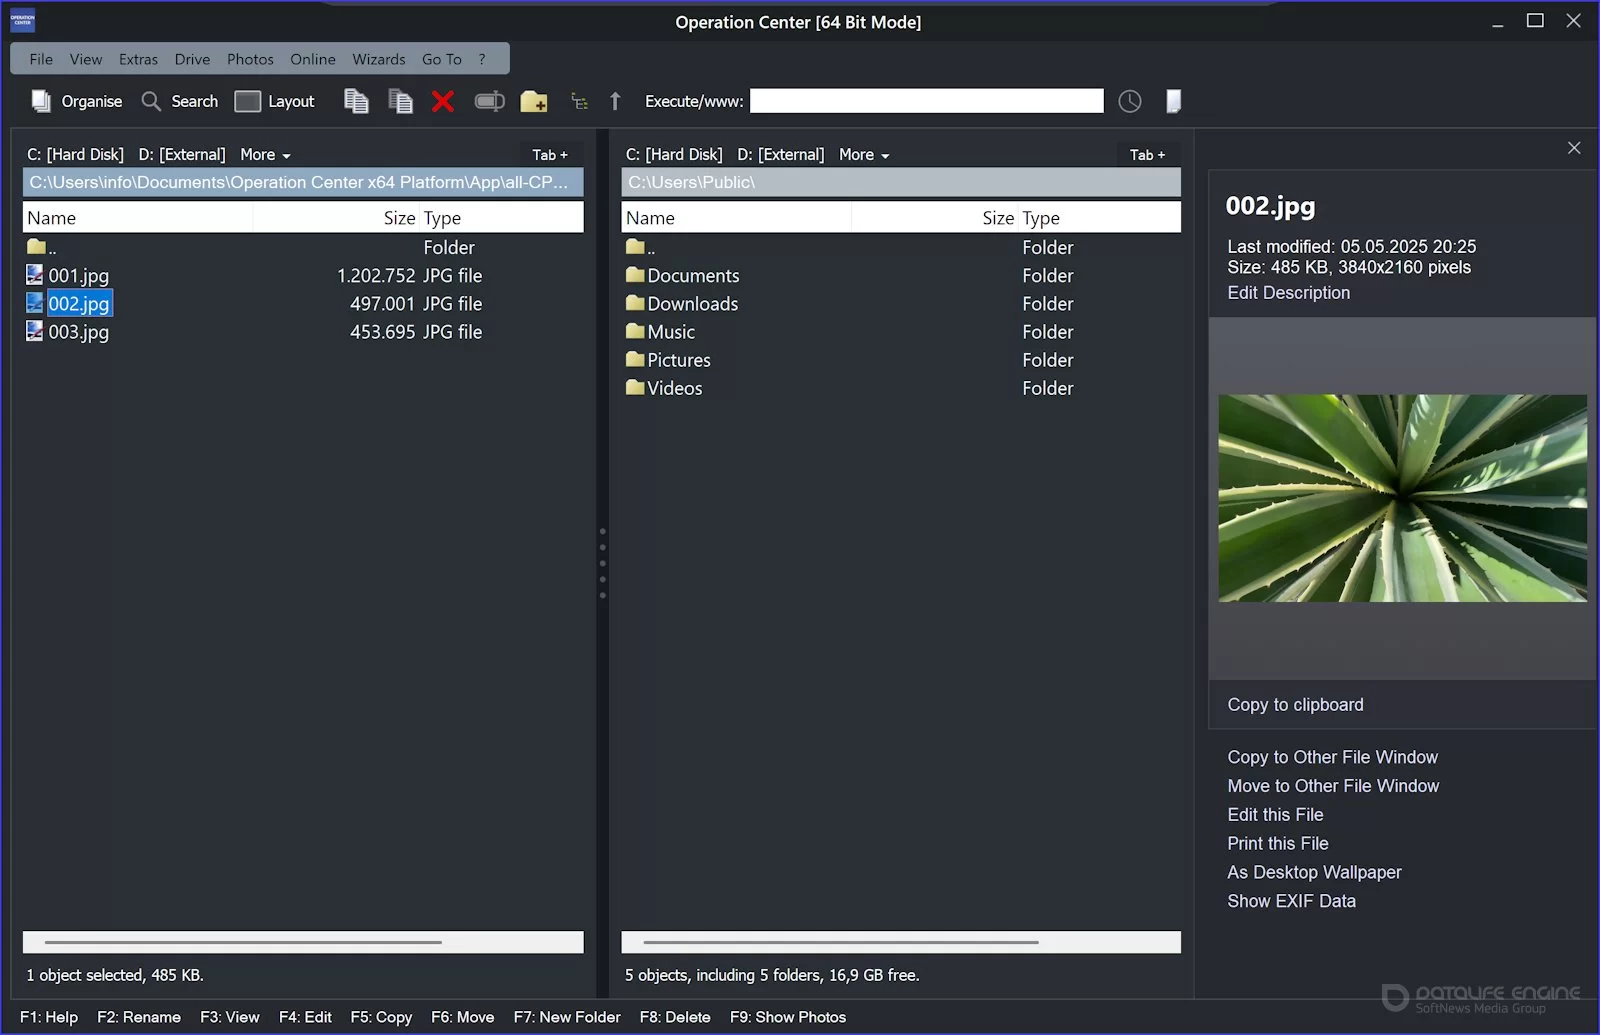This screenshot has height=1035, width=1600.
Task: Click the first copy files icon
Action: (356, 101)
